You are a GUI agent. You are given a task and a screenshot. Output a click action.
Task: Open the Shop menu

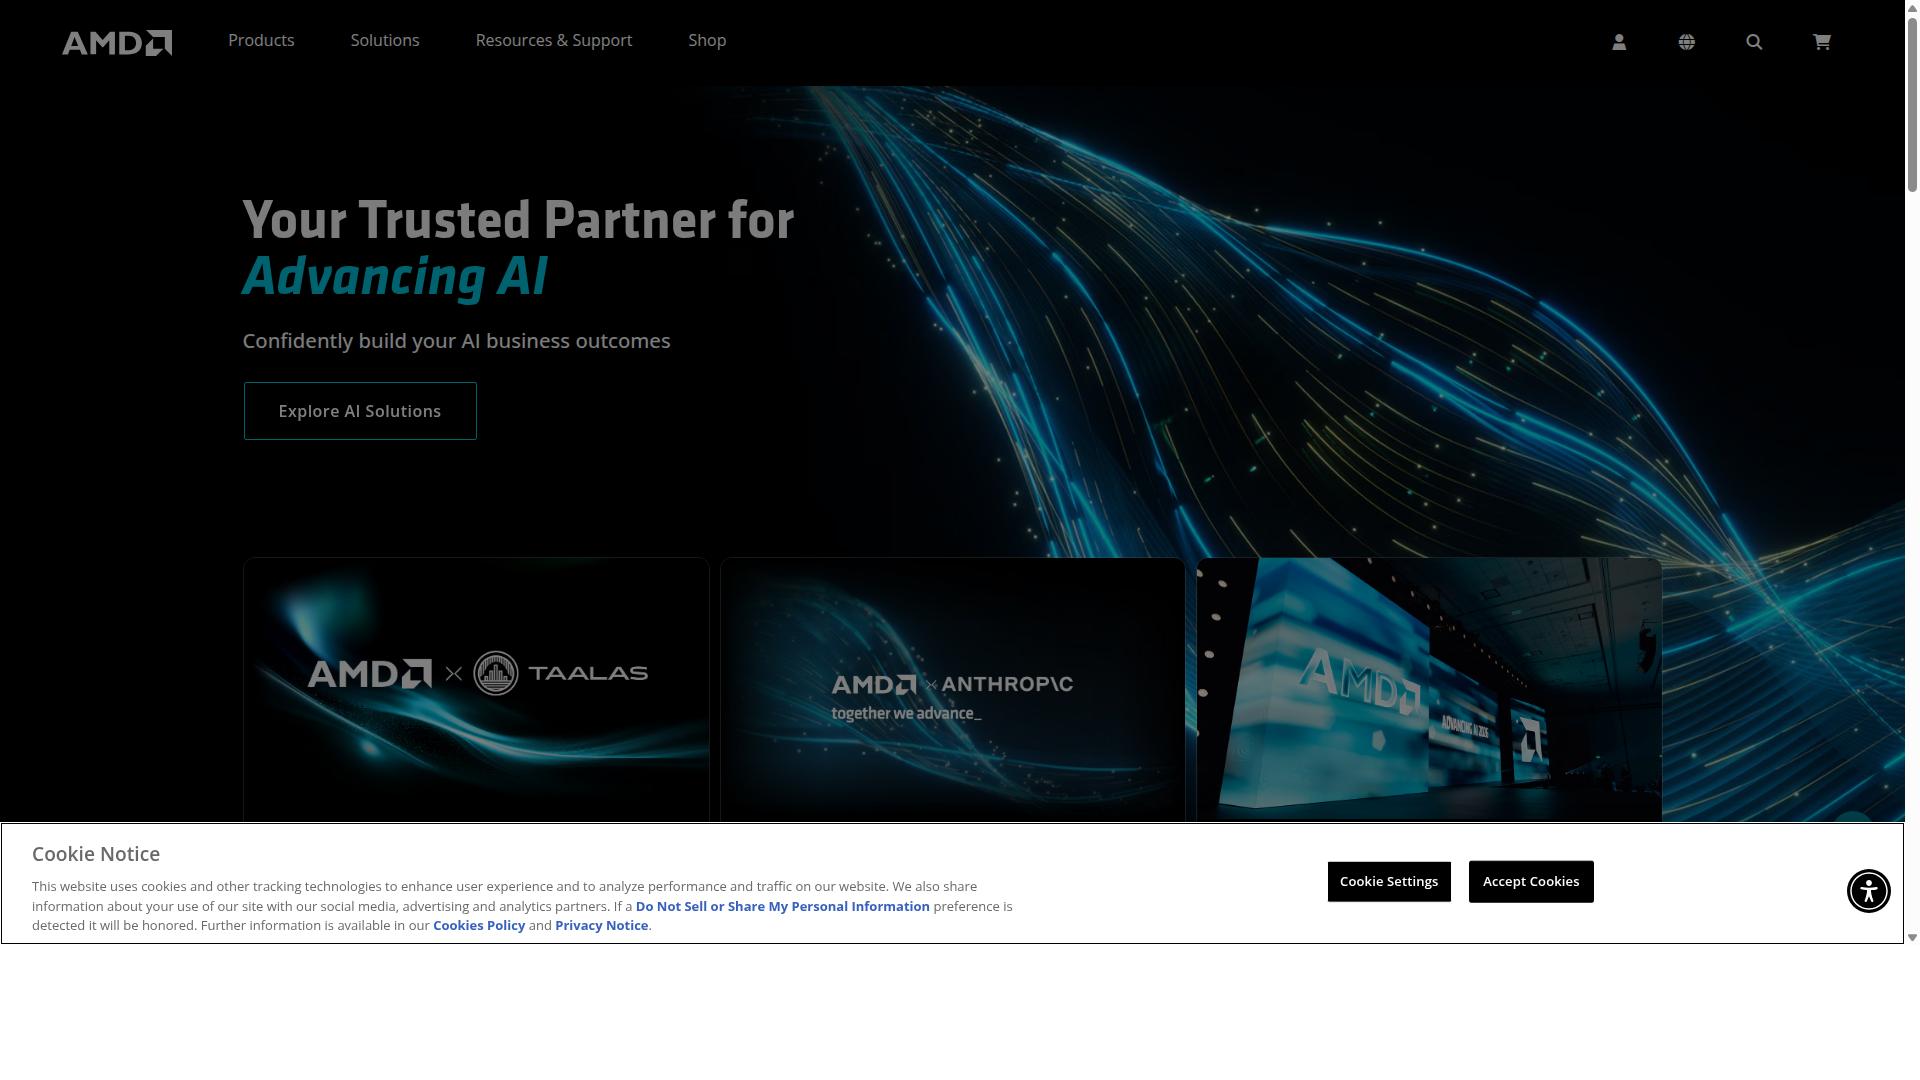[x=707, y=40]
